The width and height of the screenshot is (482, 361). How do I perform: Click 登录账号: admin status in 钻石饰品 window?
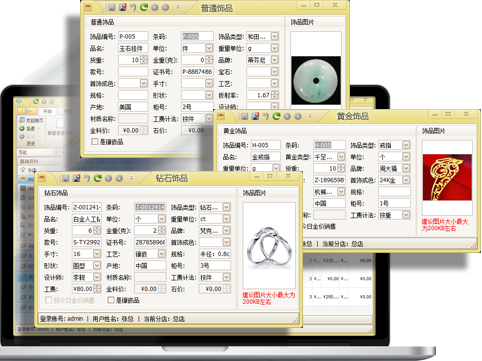(61, 319)
